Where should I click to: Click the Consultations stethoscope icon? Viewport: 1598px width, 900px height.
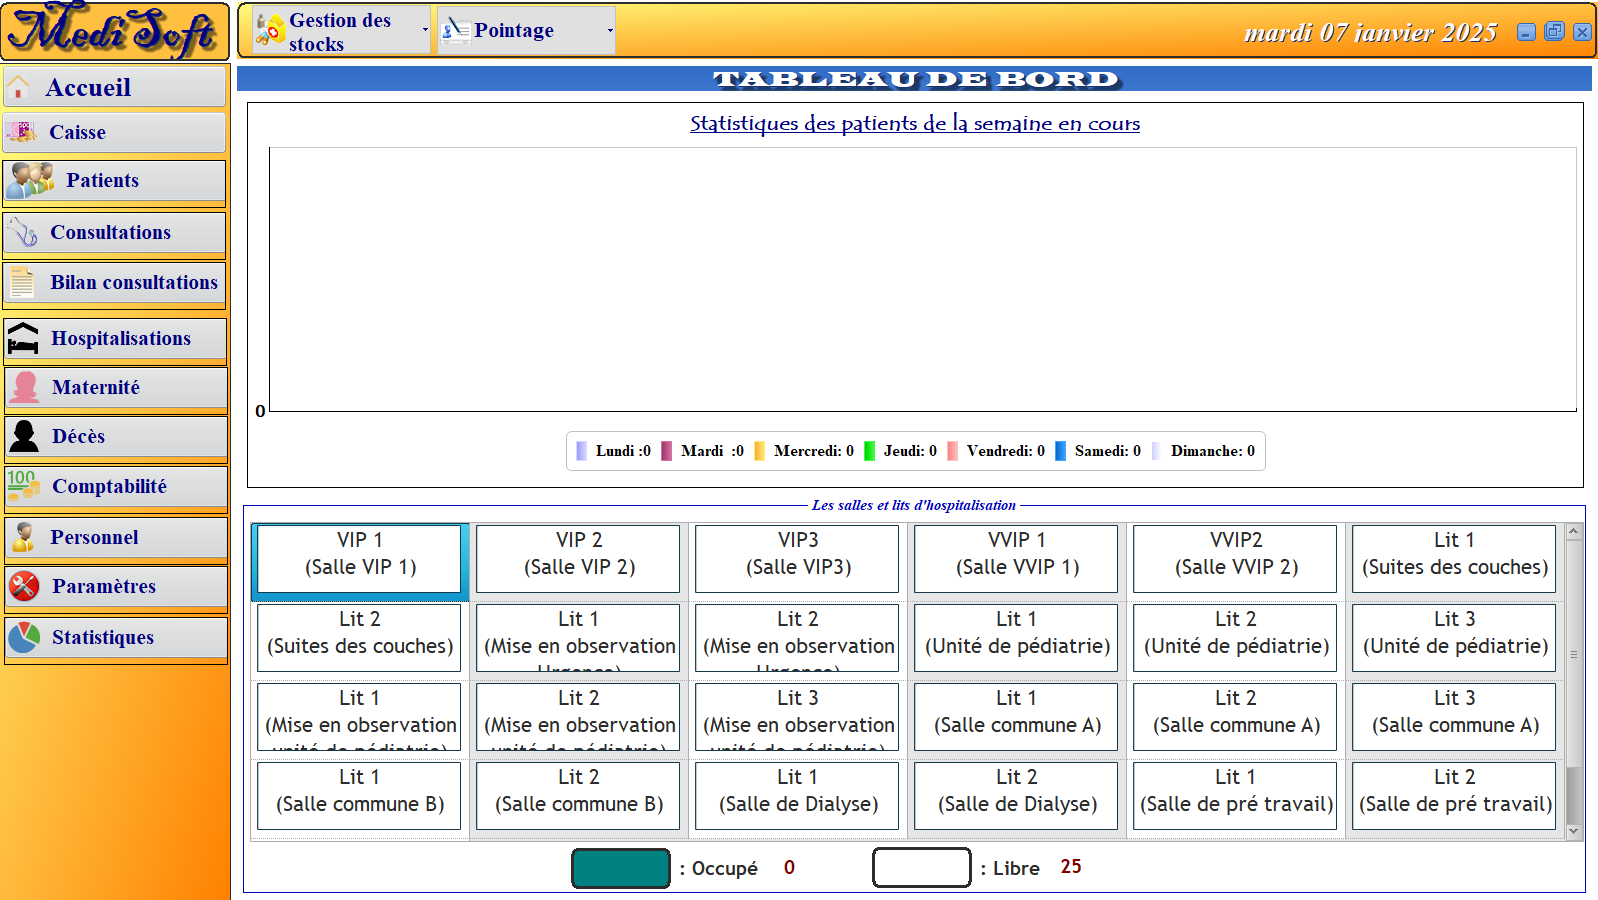[22, 233]
